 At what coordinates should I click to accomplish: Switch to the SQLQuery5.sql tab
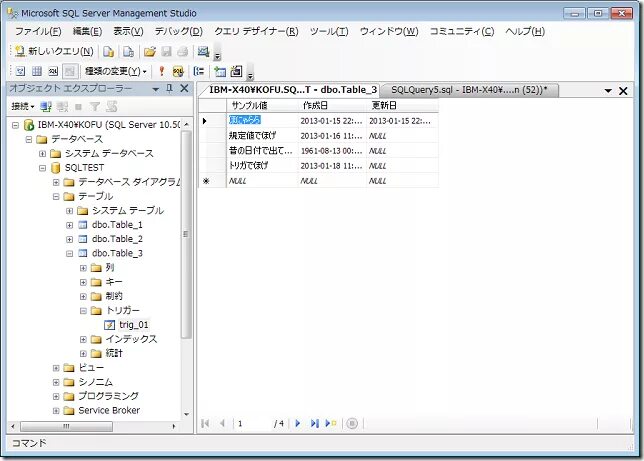coord(469,90)
